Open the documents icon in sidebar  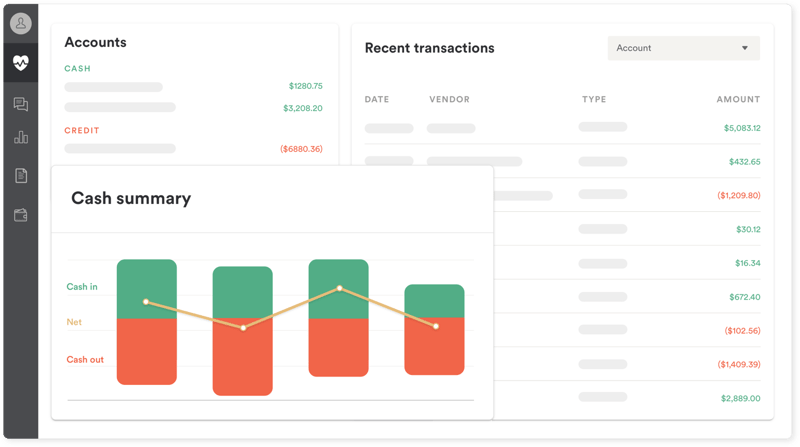20,176
